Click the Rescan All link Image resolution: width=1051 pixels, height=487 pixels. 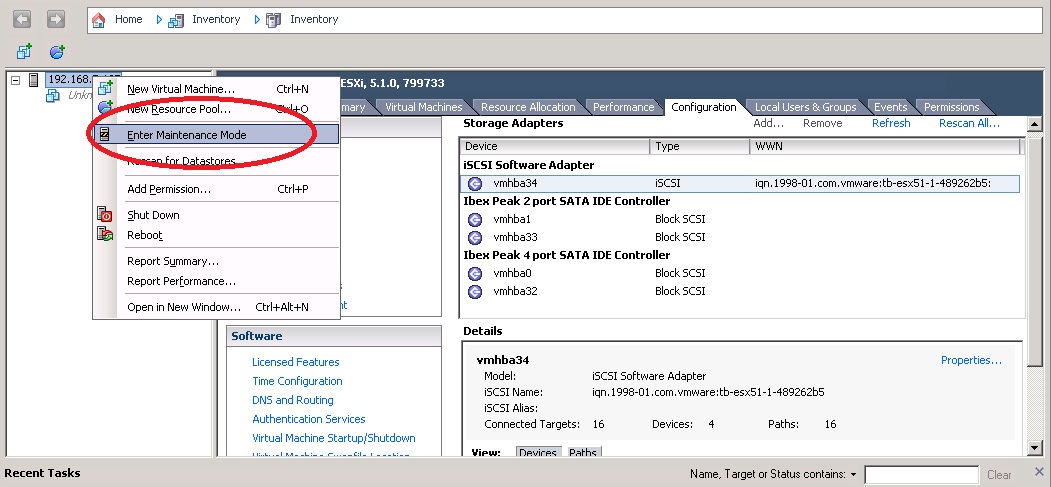(x=968, y=123)
